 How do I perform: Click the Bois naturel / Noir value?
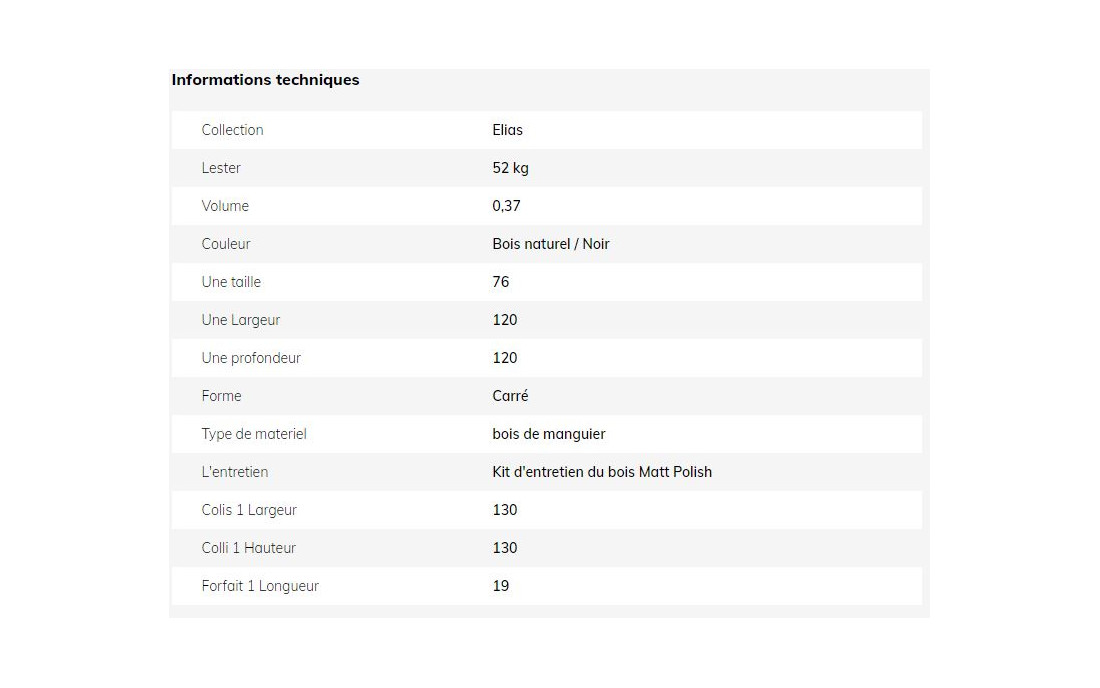click(x=551, y=243)
